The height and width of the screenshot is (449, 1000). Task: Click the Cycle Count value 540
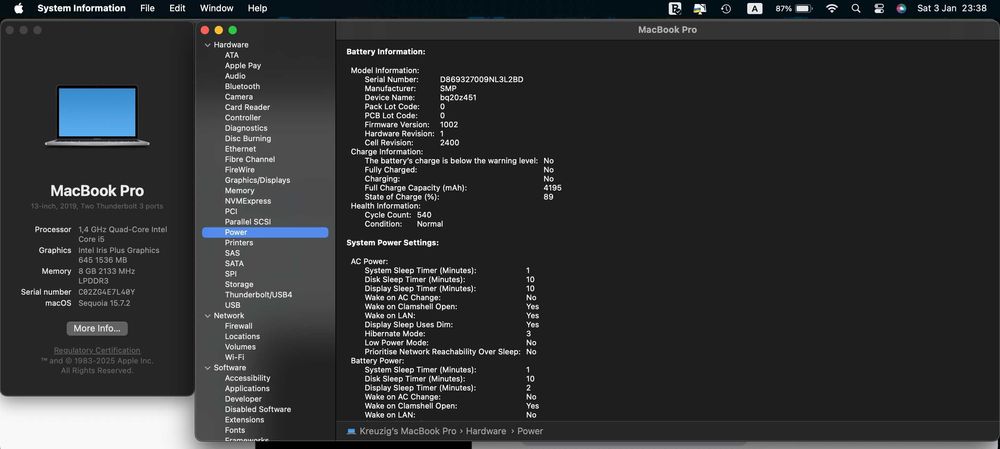423,216
